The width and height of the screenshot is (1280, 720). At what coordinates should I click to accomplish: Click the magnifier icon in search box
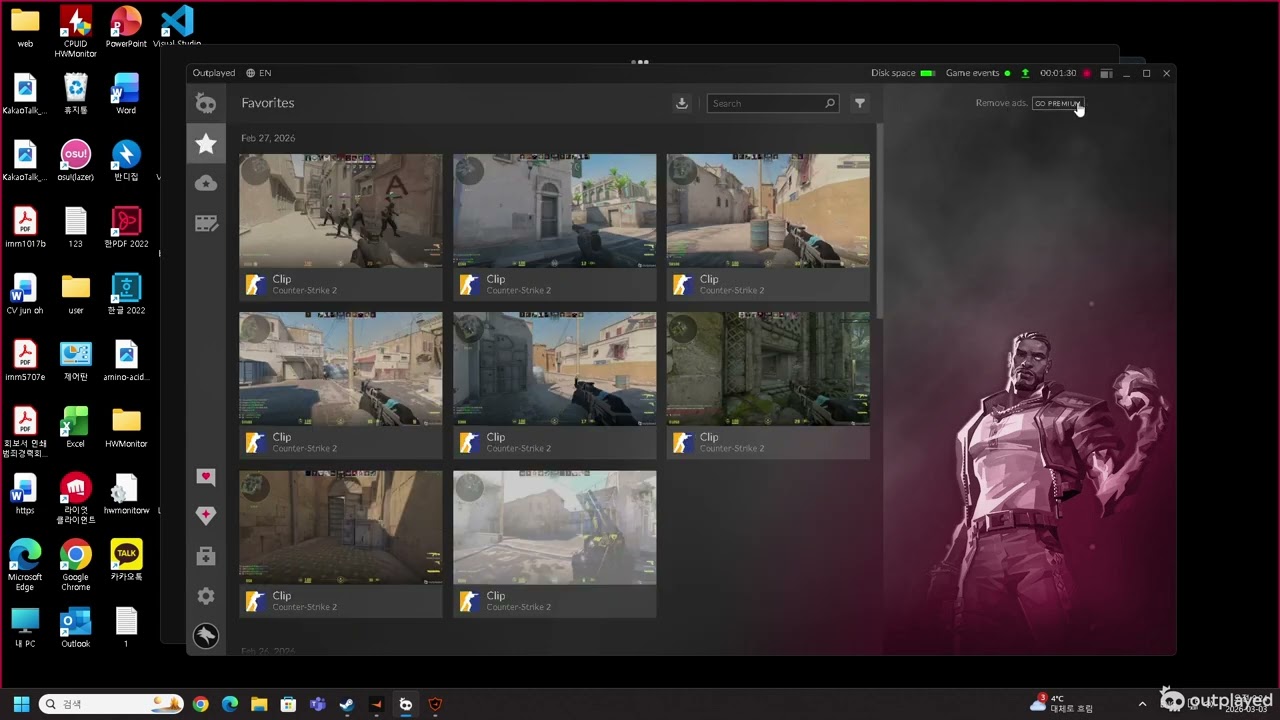[x=830, y=103]
